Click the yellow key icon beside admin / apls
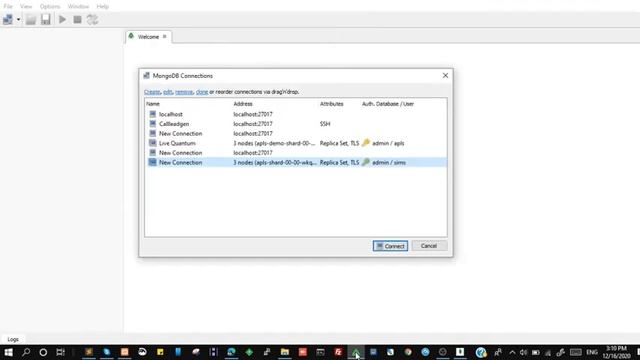640x360 pixels. (x=366, y=143)
